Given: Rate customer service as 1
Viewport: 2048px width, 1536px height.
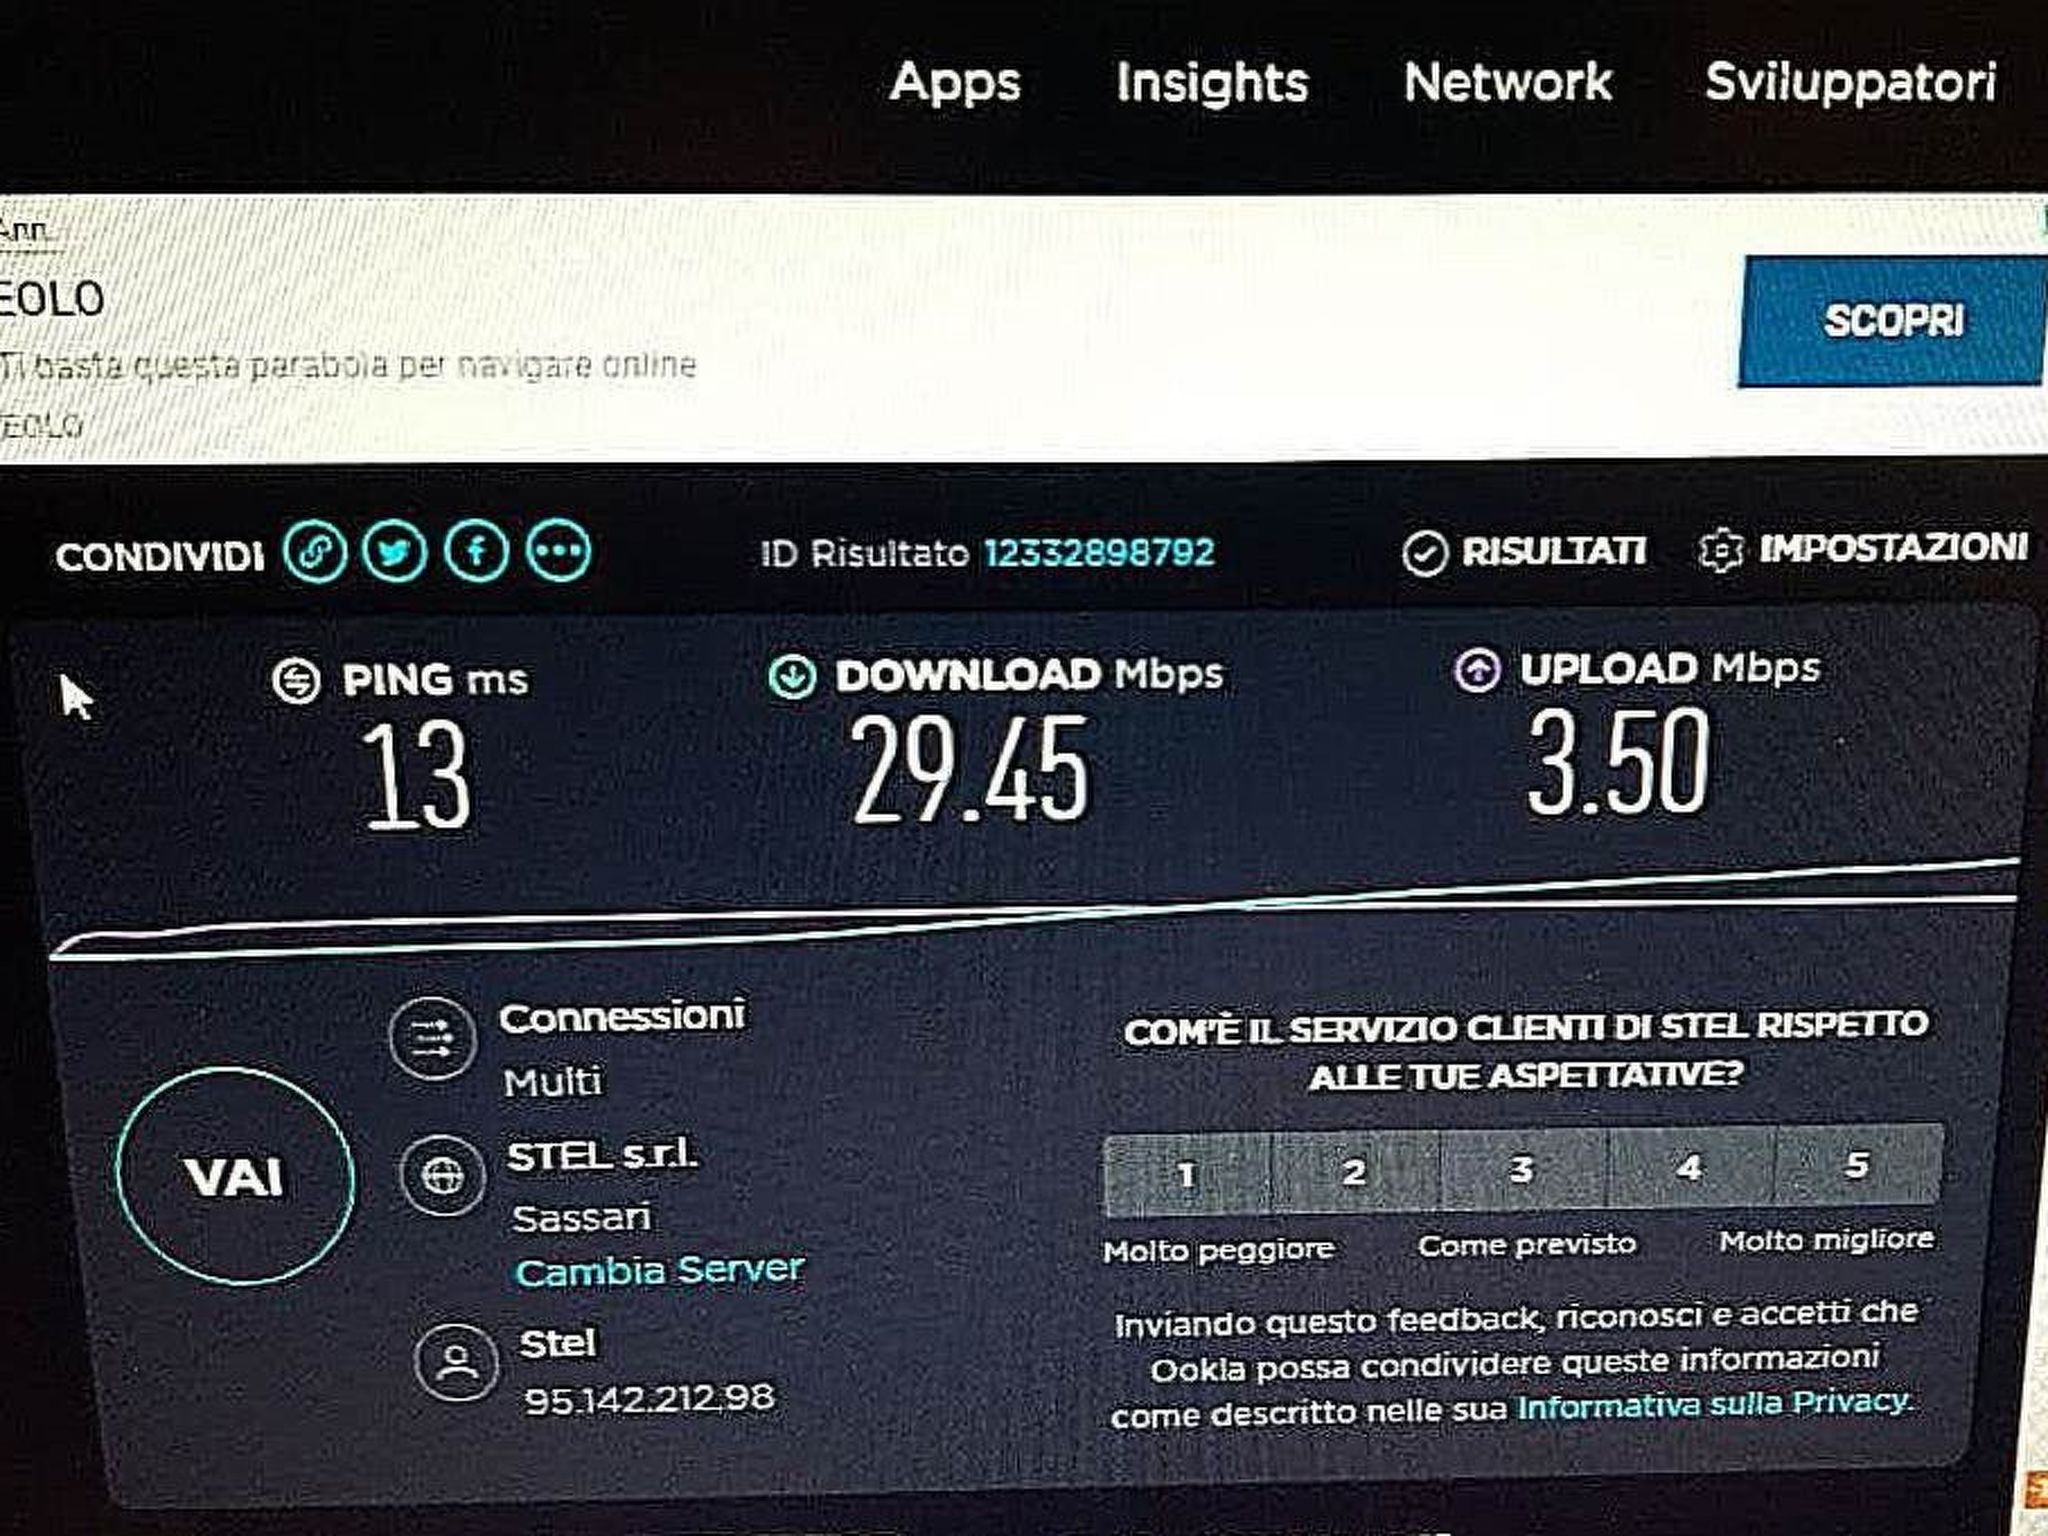Looking at the screenshot, I should tap(1187, 1173).
